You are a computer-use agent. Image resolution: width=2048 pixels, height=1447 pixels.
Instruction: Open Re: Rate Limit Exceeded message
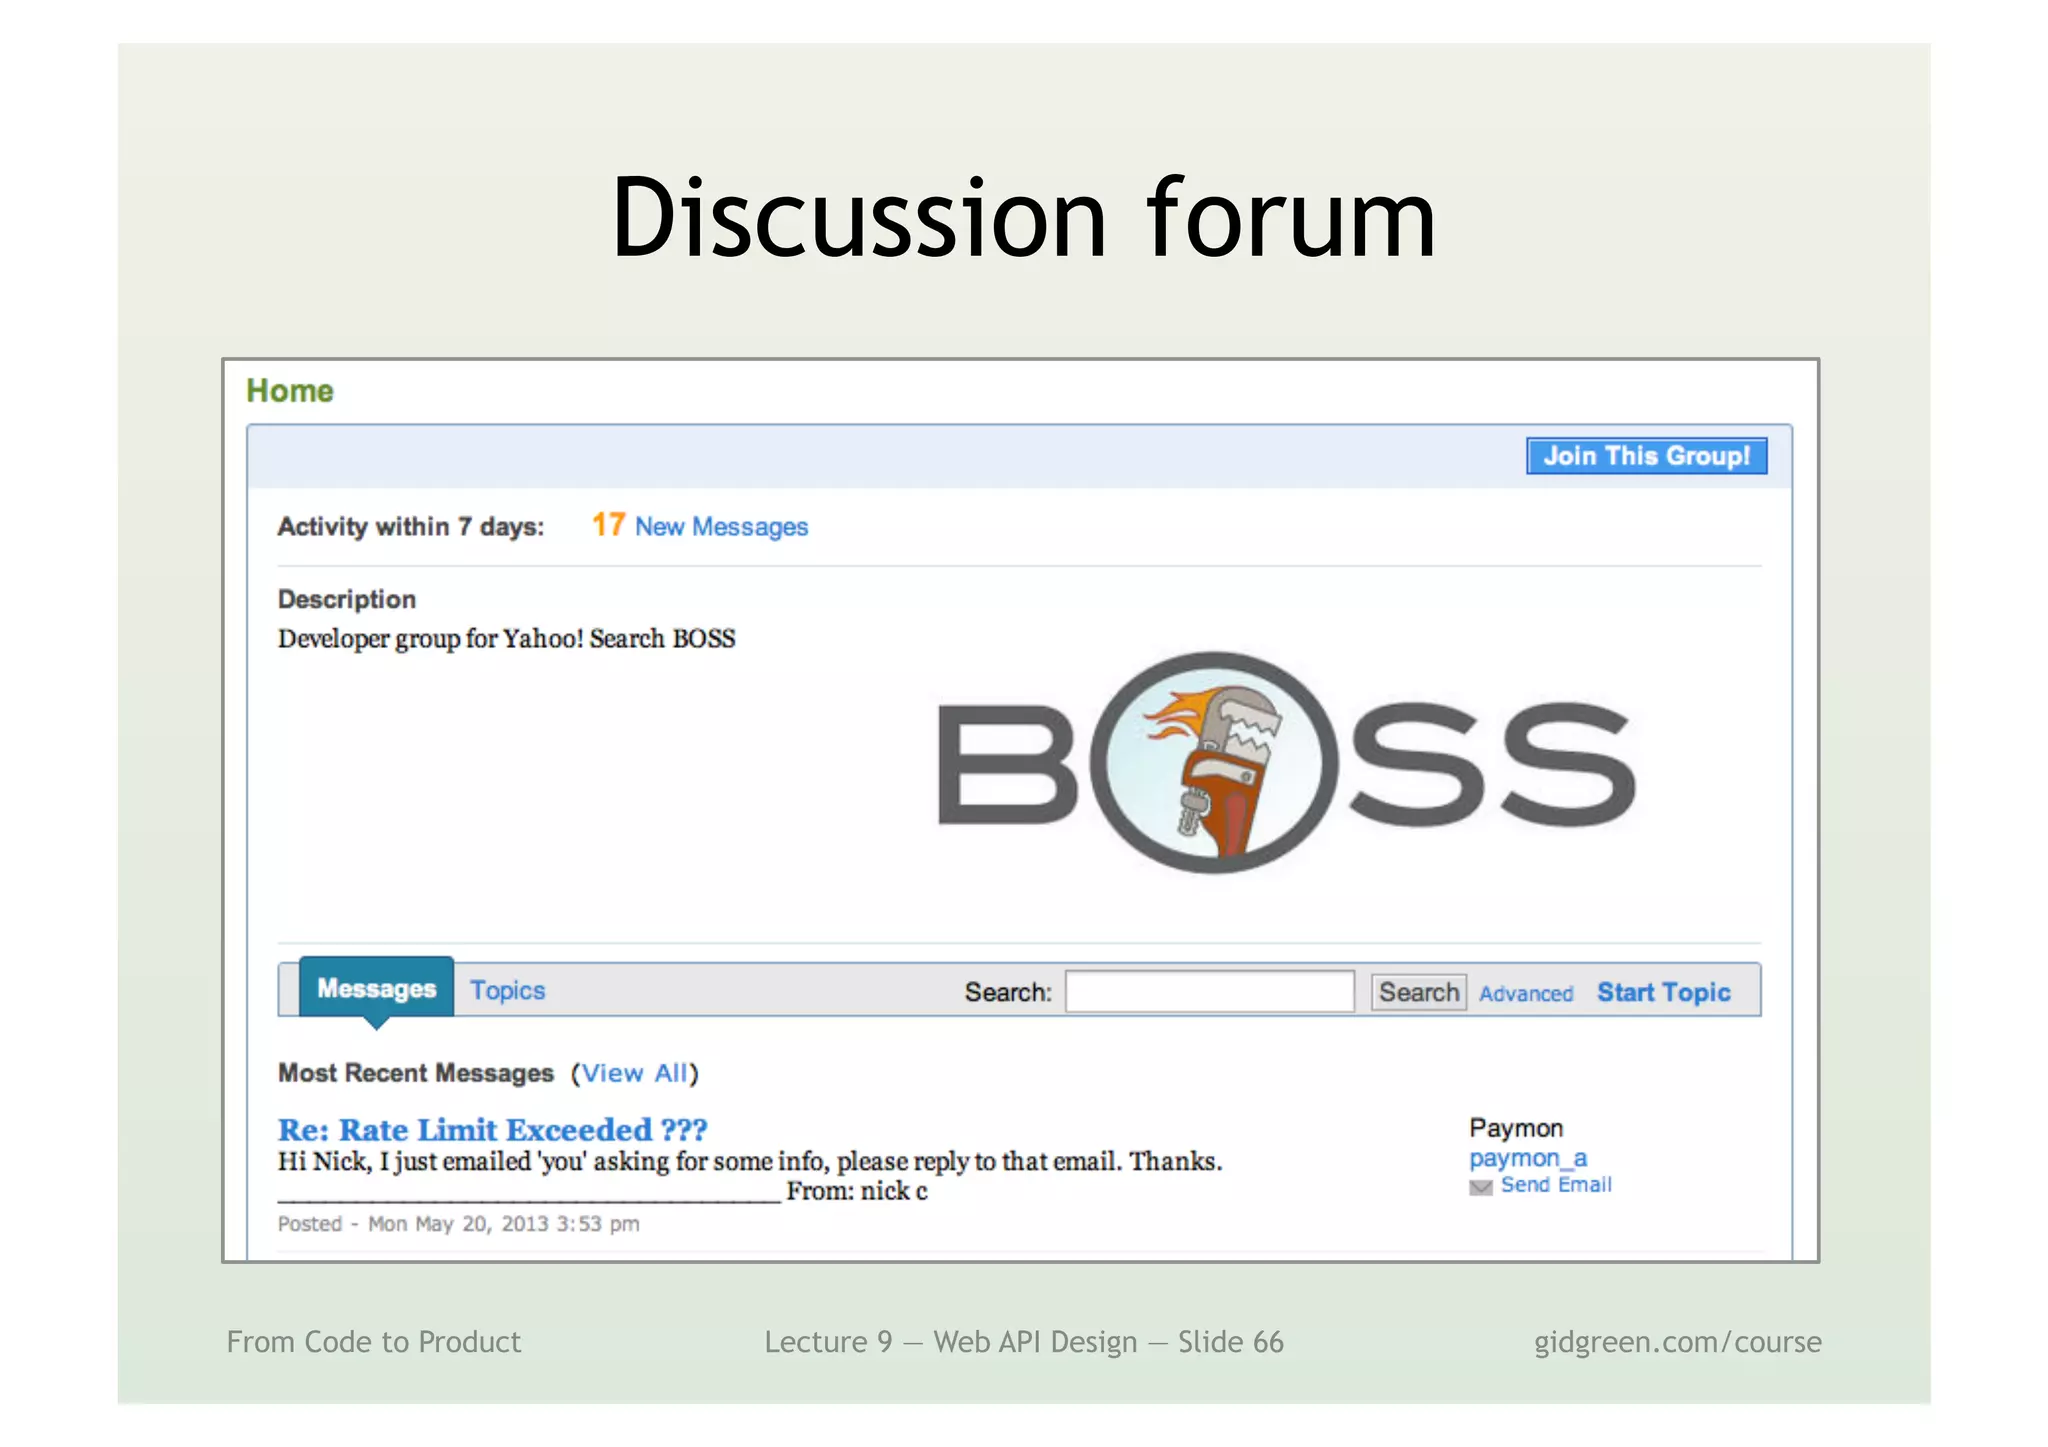tap(492, 1130)
